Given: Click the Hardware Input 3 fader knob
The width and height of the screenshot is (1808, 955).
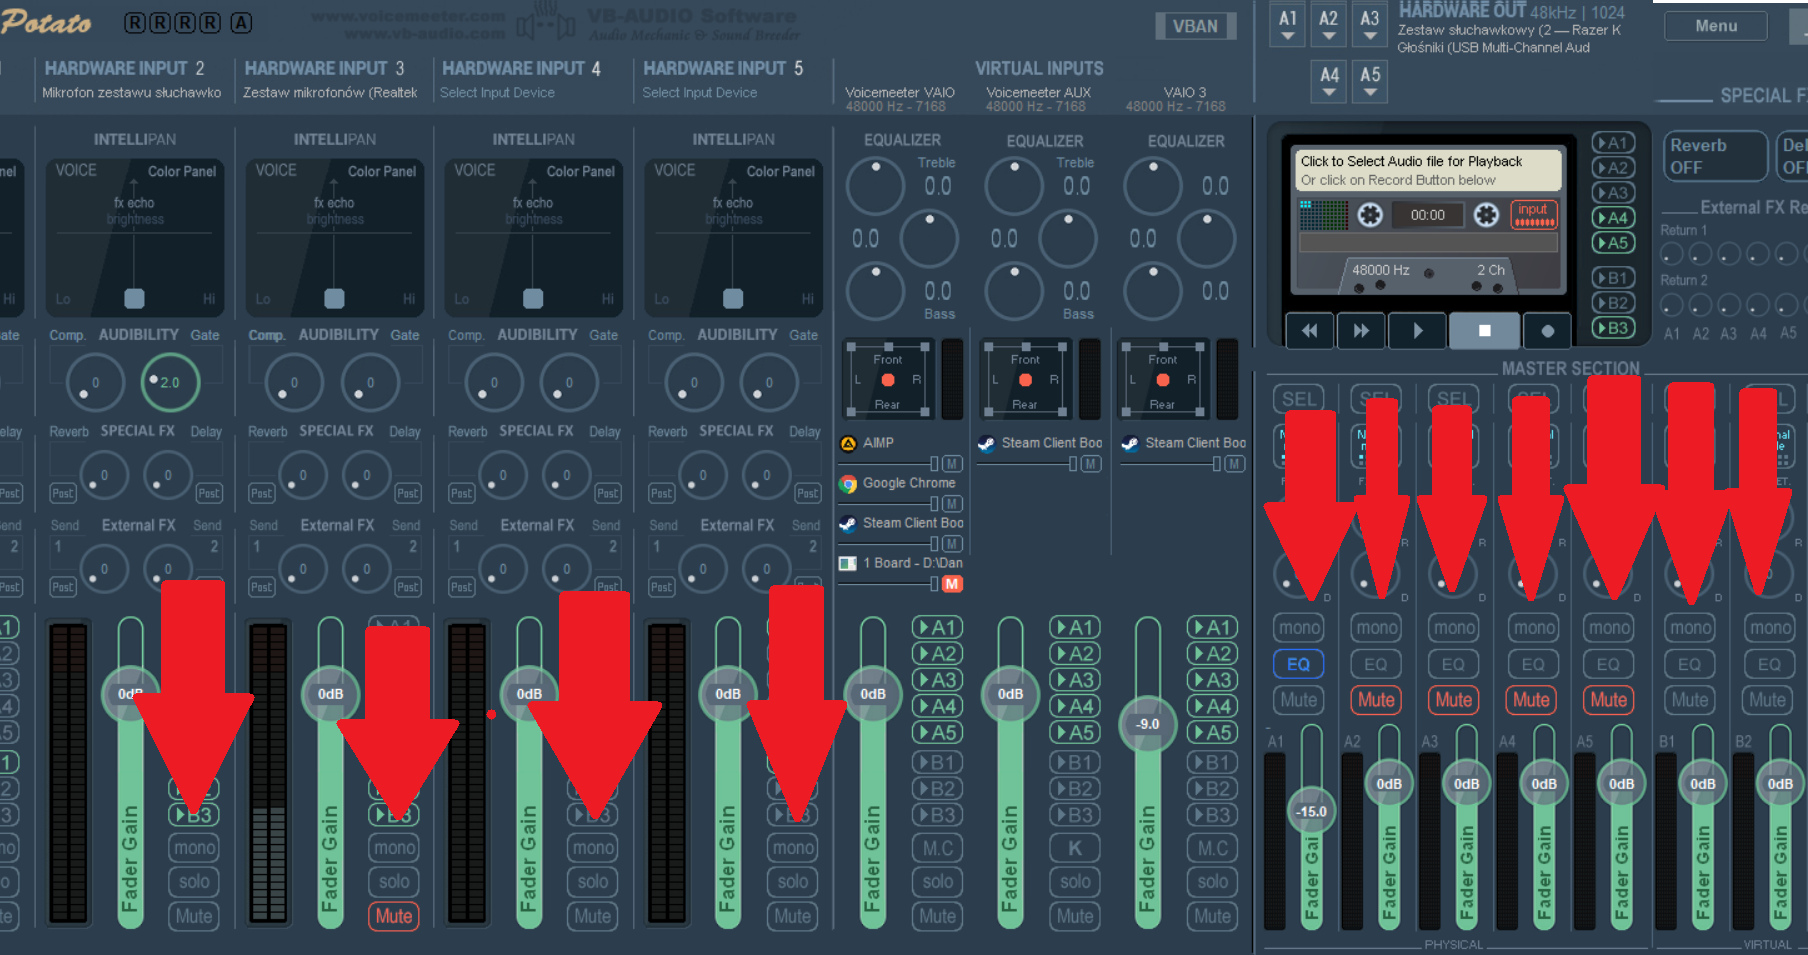Looking at the screenshot, I should tap(330, 694).
